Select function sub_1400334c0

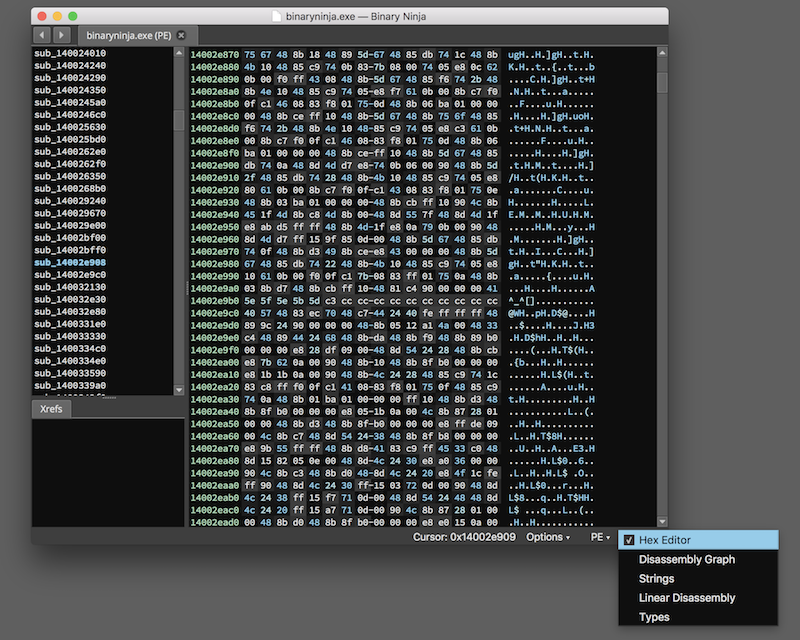pos(70,349)
